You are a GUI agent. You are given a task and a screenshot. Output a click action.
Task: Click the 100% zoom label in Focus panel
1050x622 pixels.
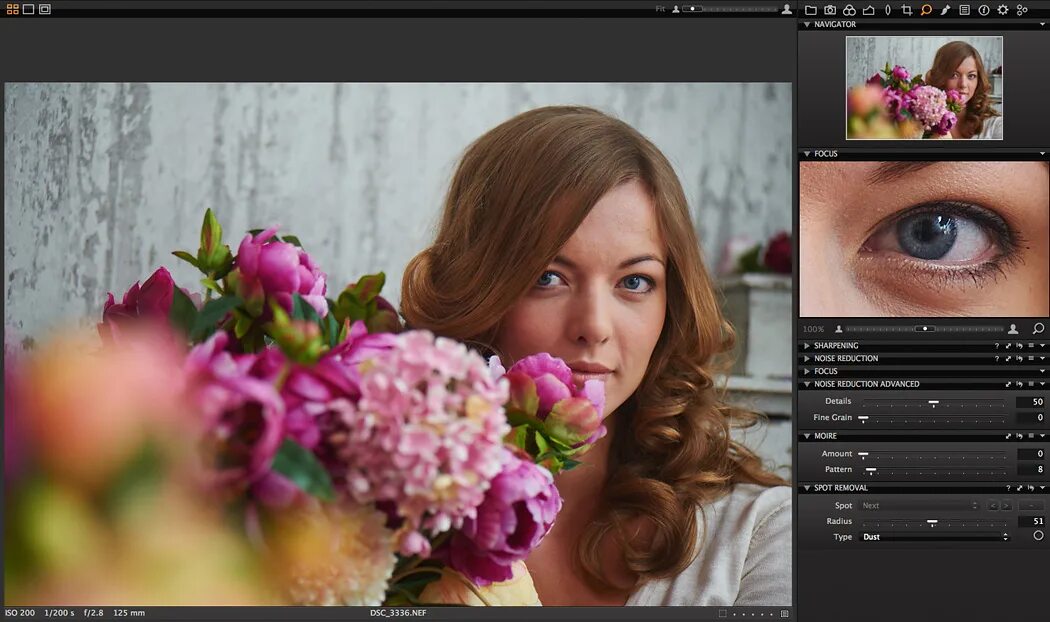pos(813,329)
